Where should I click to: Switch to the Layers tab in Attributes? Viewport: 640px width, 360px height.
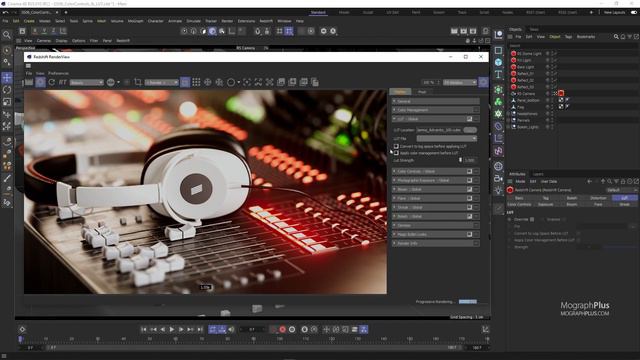(538, 174)
